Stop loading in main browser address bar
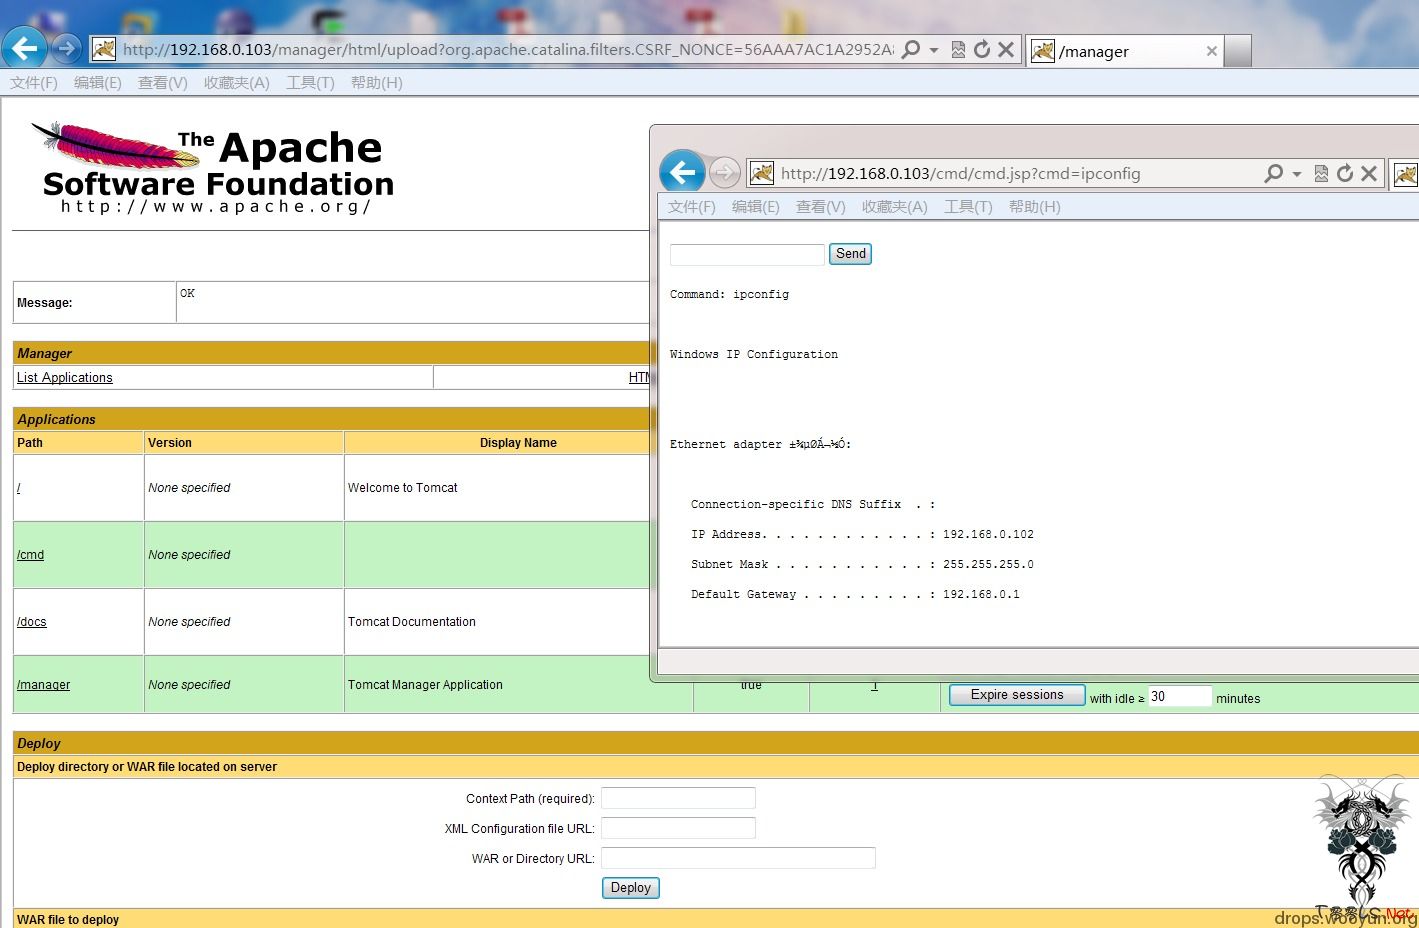Image resolution: width=1419 pixels, height=928 pixels. [x=1006, y=49]
